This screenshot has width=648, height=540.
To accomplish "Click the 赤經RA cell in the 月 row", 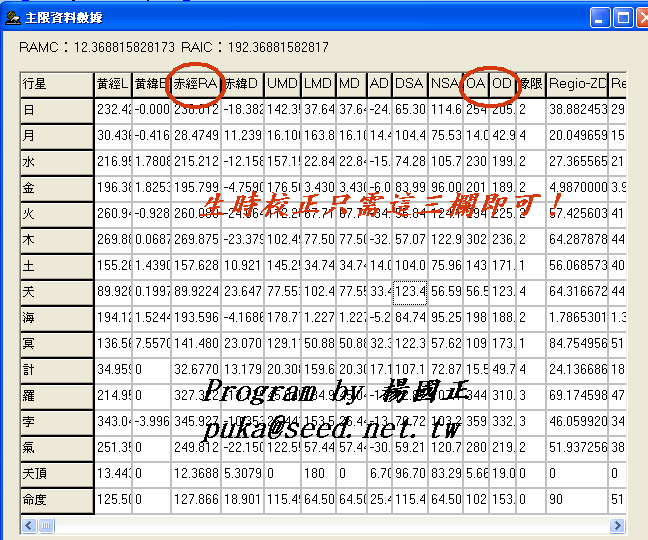I will point(194,135).
